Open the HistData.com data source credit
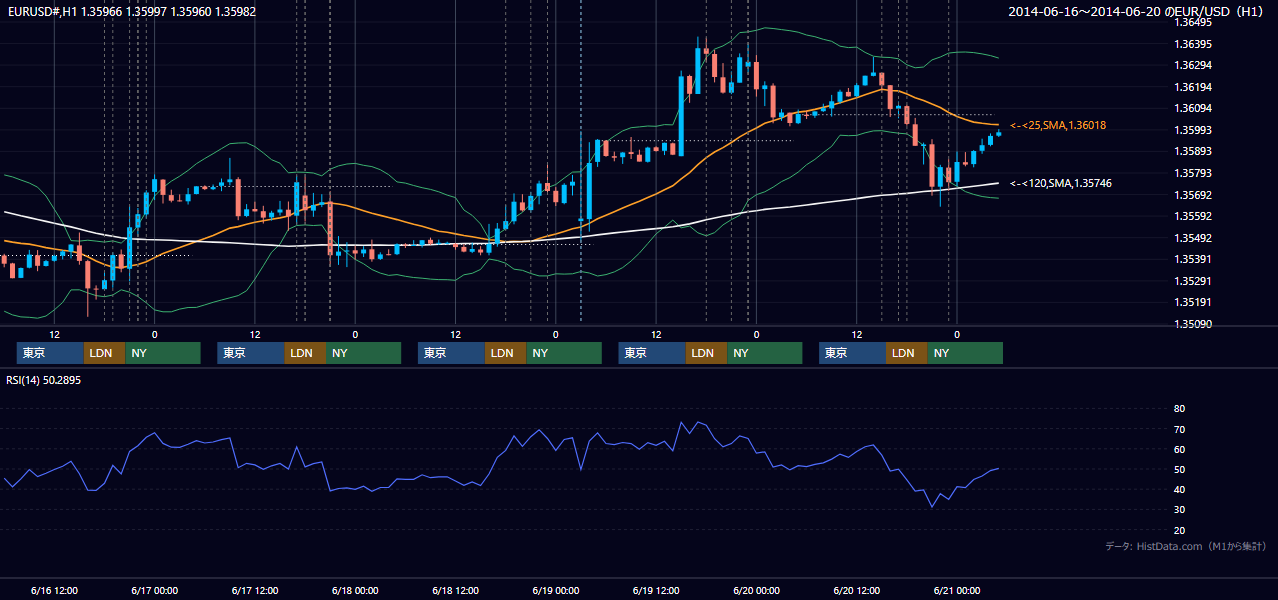The image size is (1278, 600). coord(1186,546)
